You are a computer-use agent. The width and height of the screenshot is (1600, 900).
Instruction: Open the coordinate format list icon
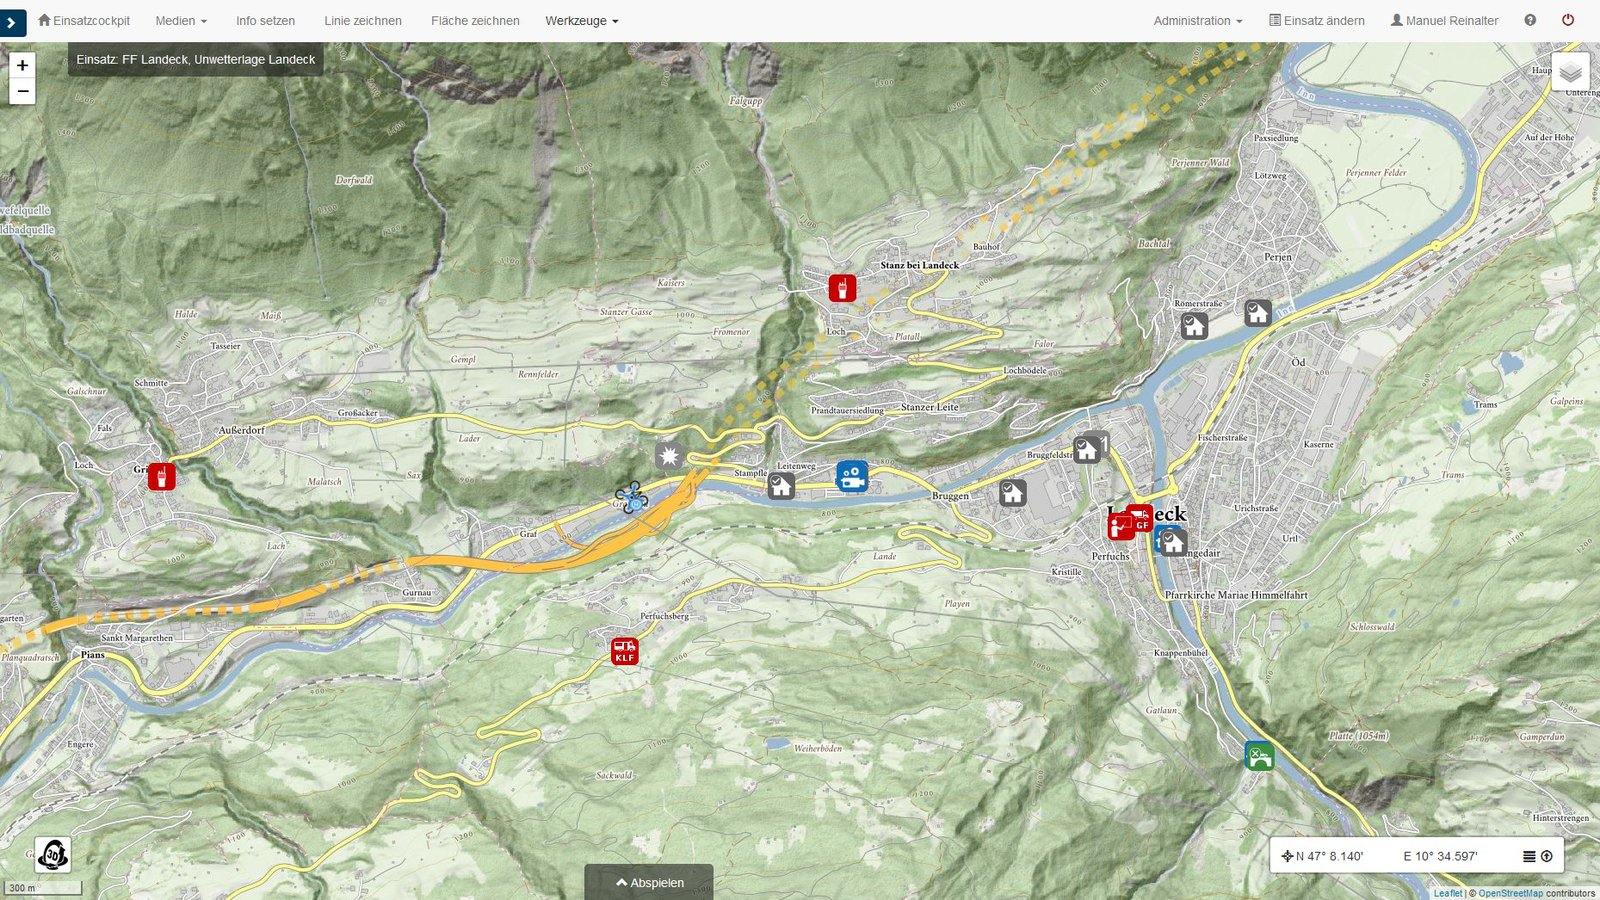1529,856
